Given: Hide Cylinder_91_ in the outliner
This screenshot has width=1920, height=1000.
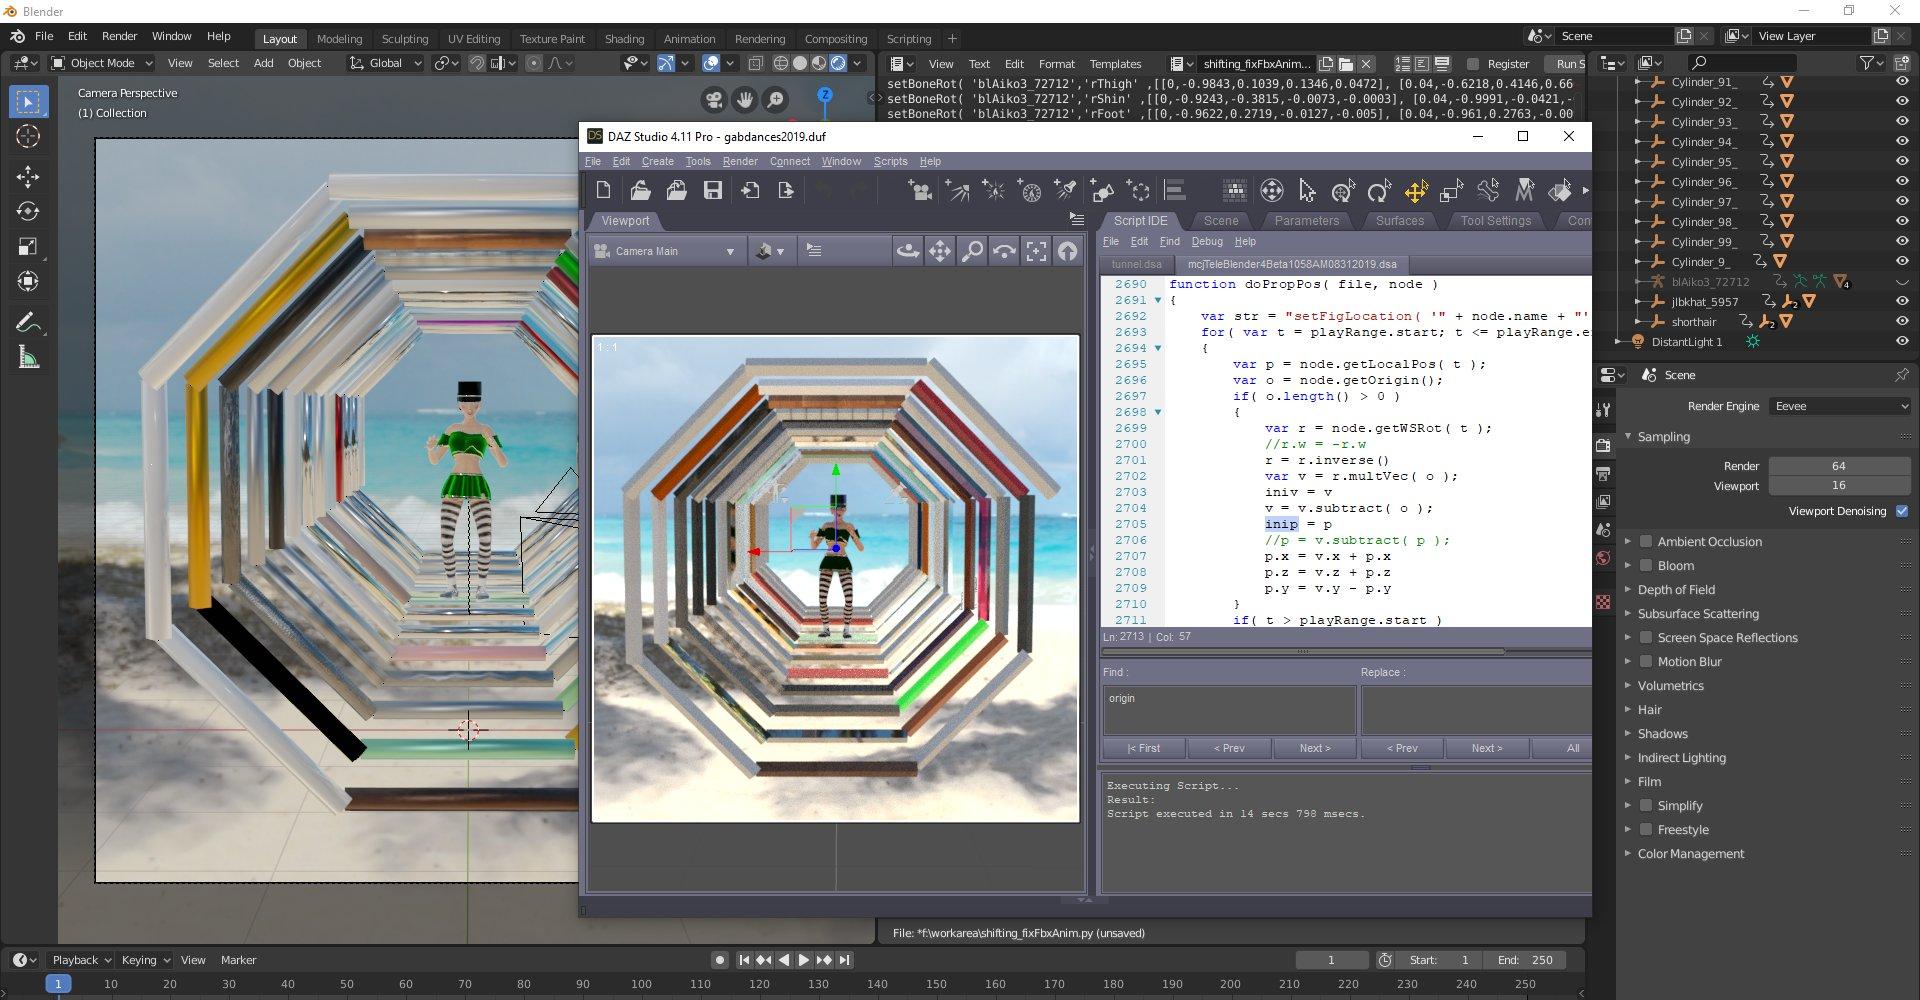Looking at the screenshot, I should click(1902, 82).
